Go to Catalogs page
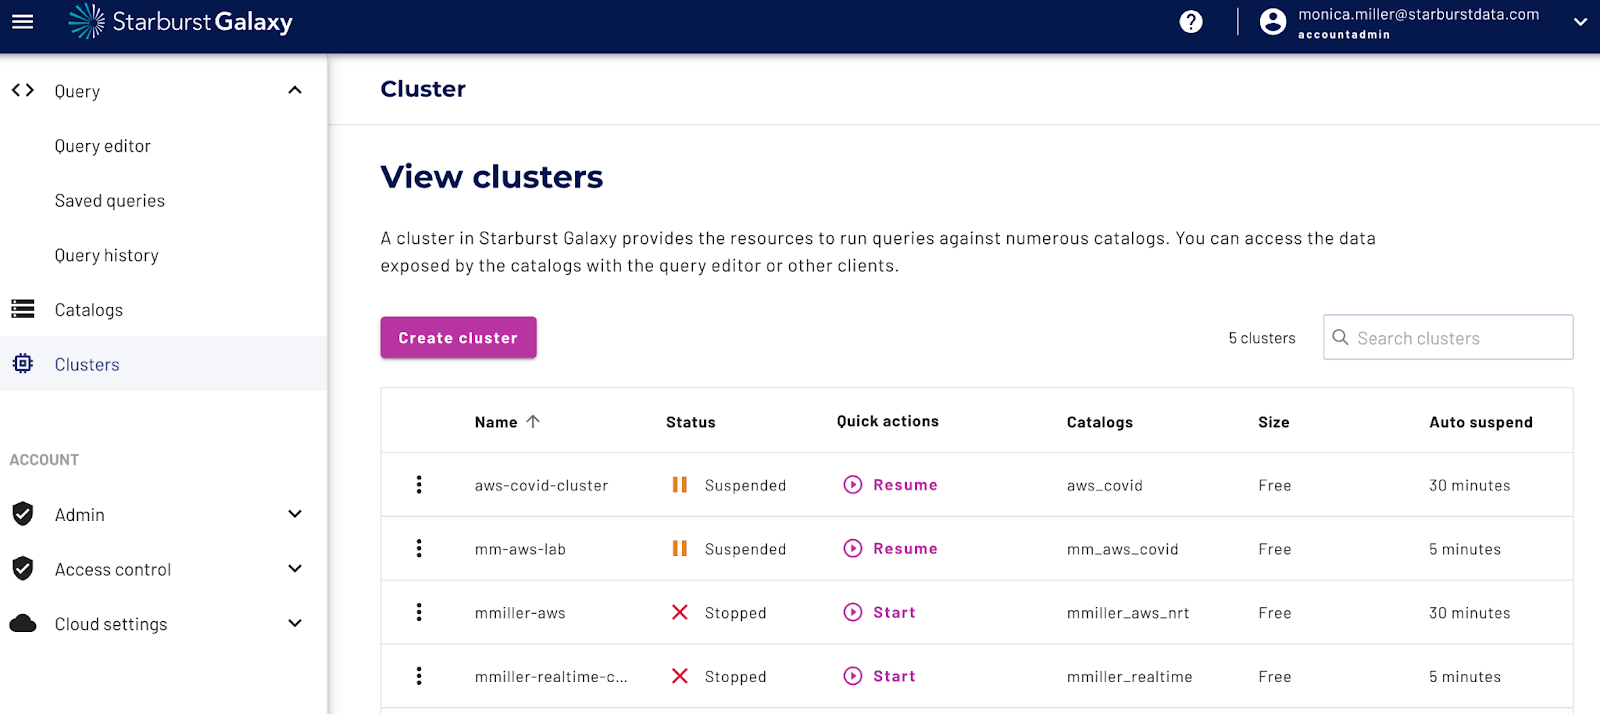1600x714 pixels. click(x=89, y=310)
